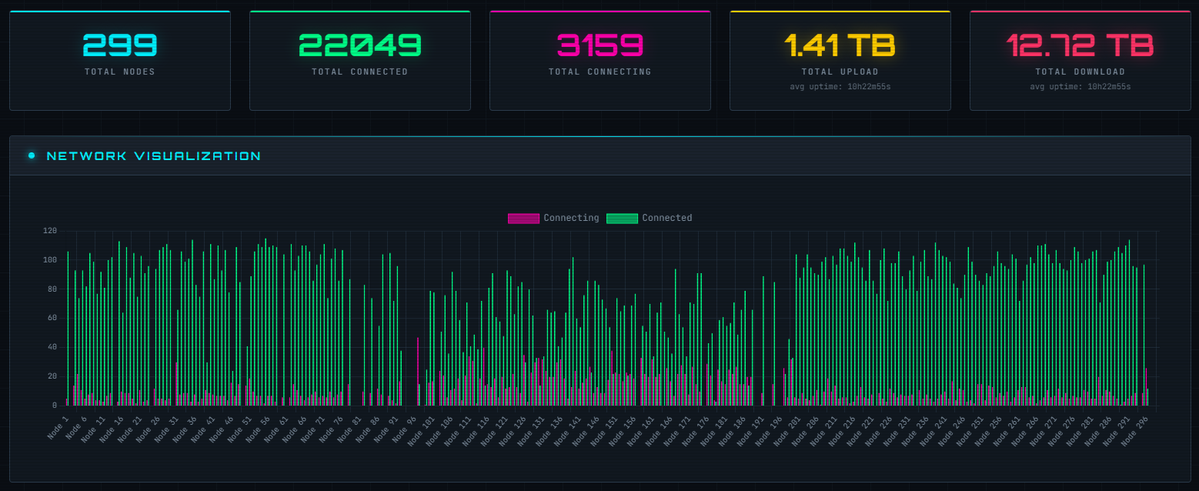Viewport: 1199px width, 491px height.
Task: Click the green Connected legend color box
Action: [622, 218]
